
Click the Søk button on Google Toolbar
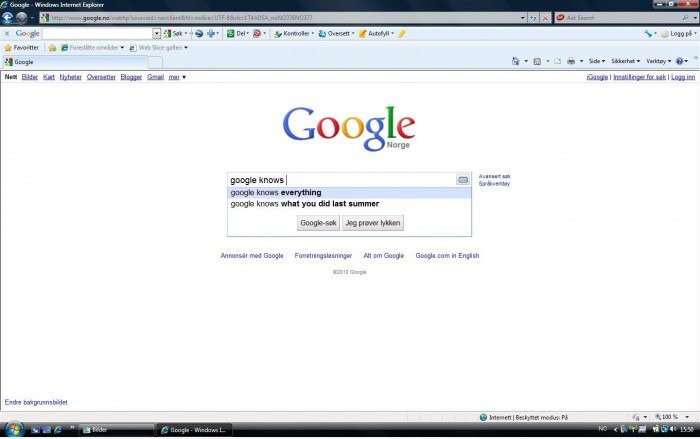coord(174,33)
